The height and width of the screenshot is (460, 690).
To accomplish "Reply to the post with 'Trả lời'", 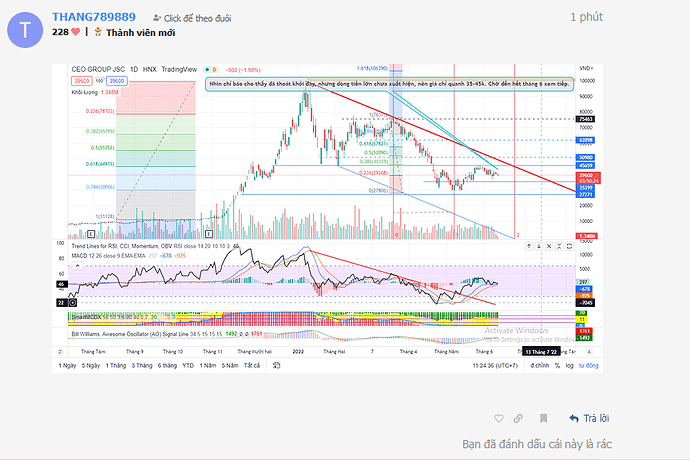I will [x=589, y=418].
